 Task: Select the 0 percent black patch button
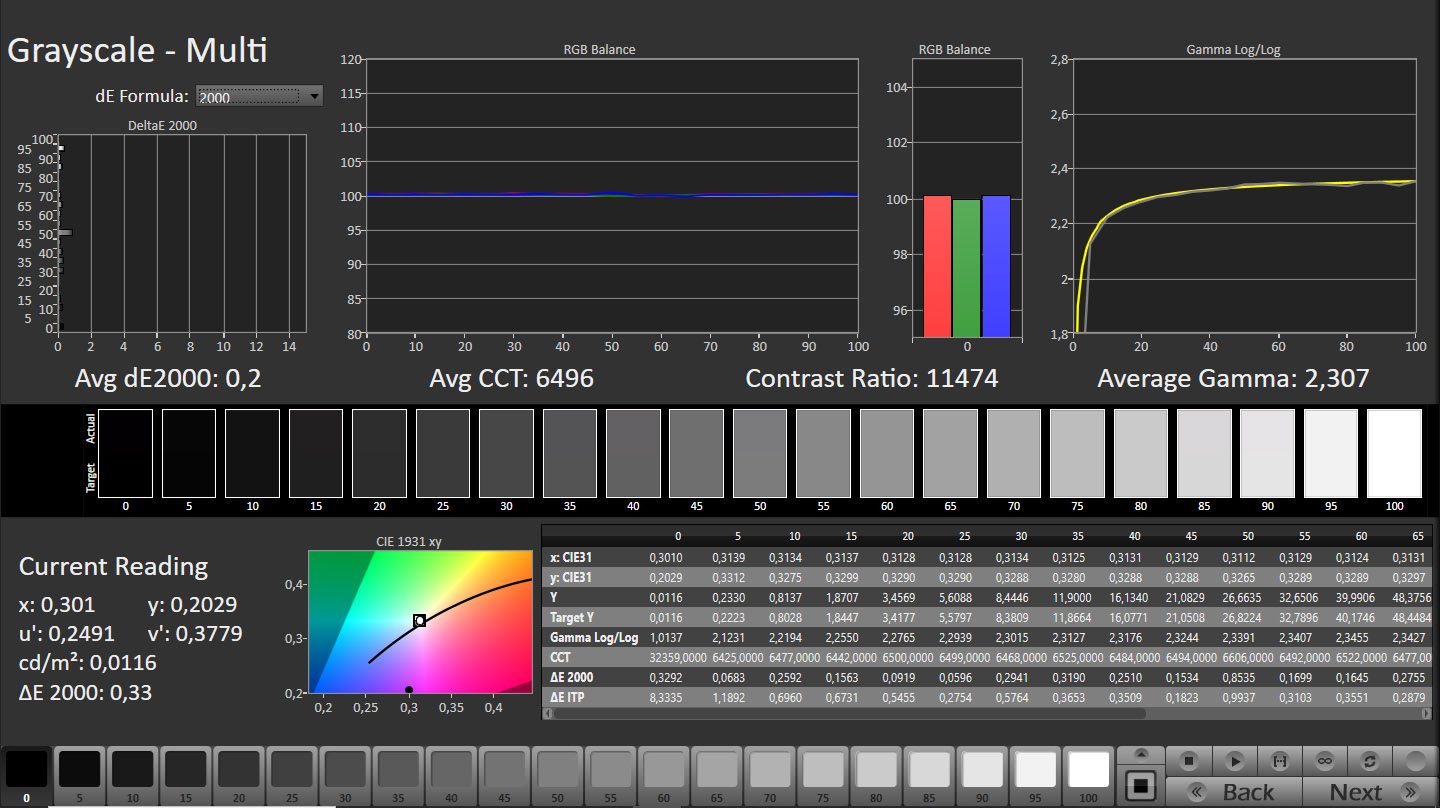27,770
